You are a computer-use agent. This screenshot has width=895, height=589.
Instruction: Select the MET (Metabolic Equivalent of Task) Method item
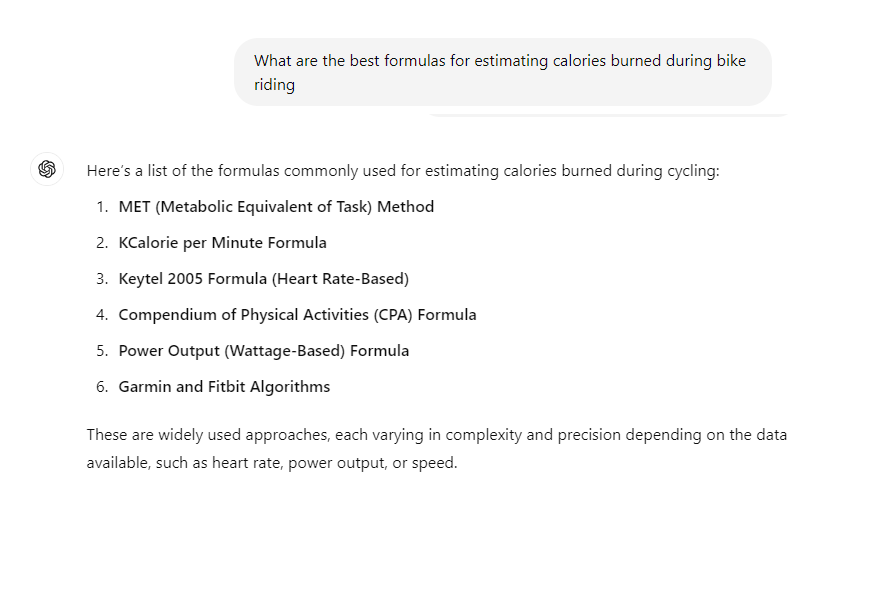coord(276,207)
